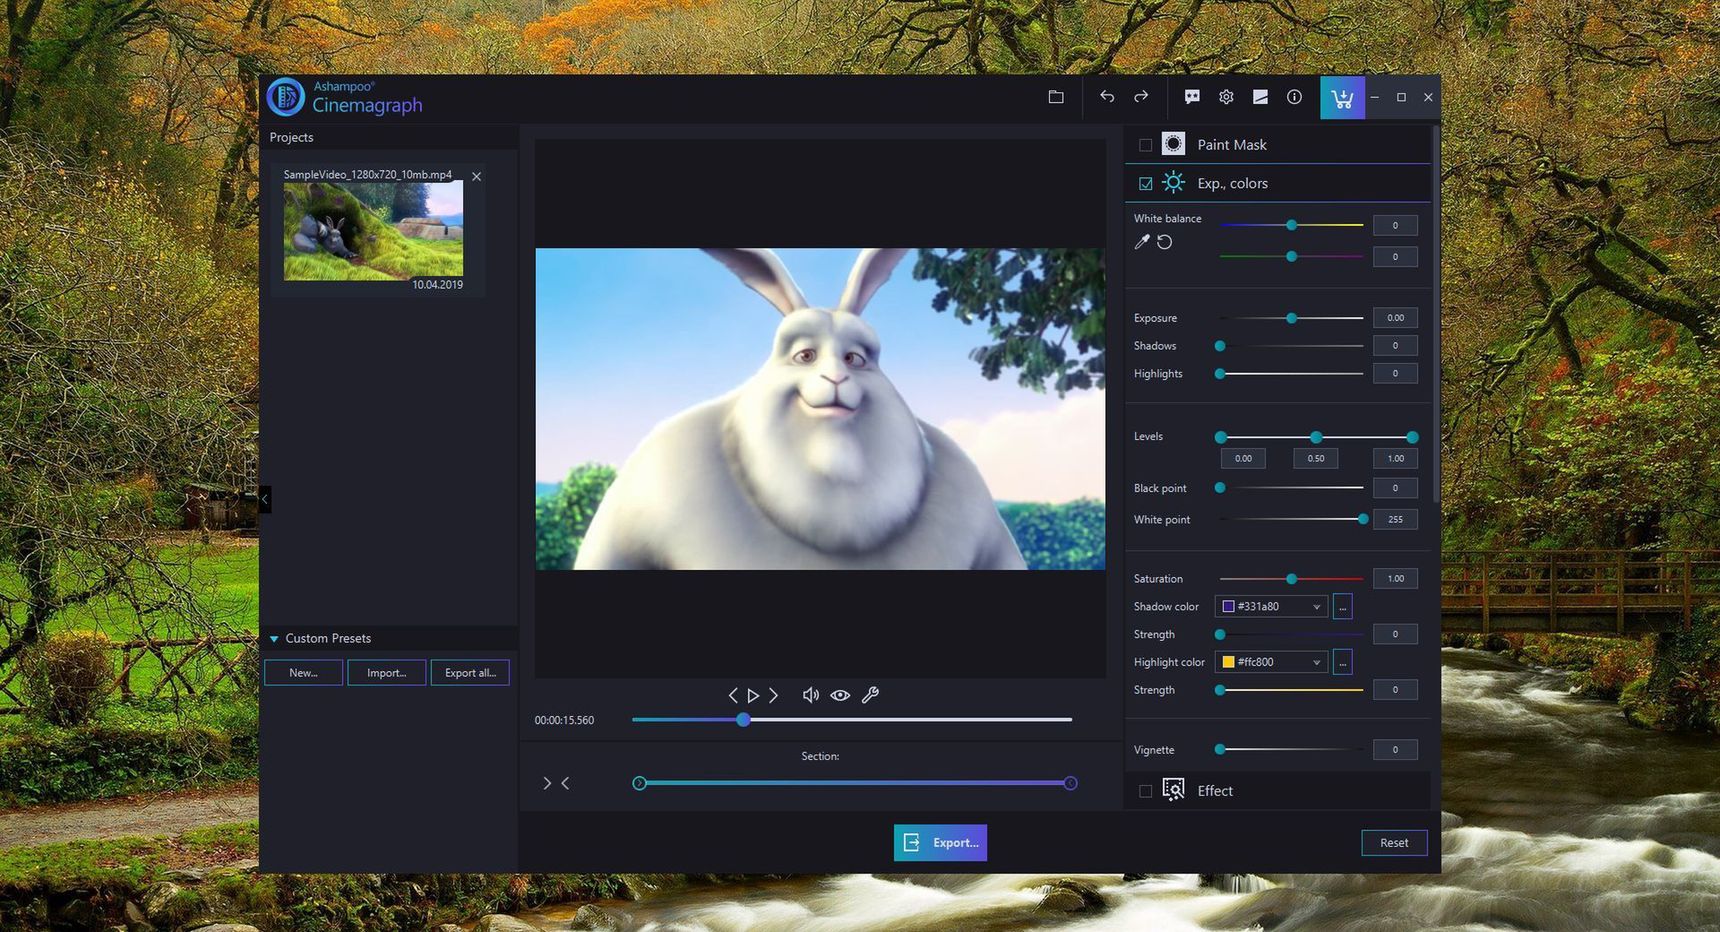Set section start marker icon
The height and width of the screenshot is (932, 1720).
(547, 783)
